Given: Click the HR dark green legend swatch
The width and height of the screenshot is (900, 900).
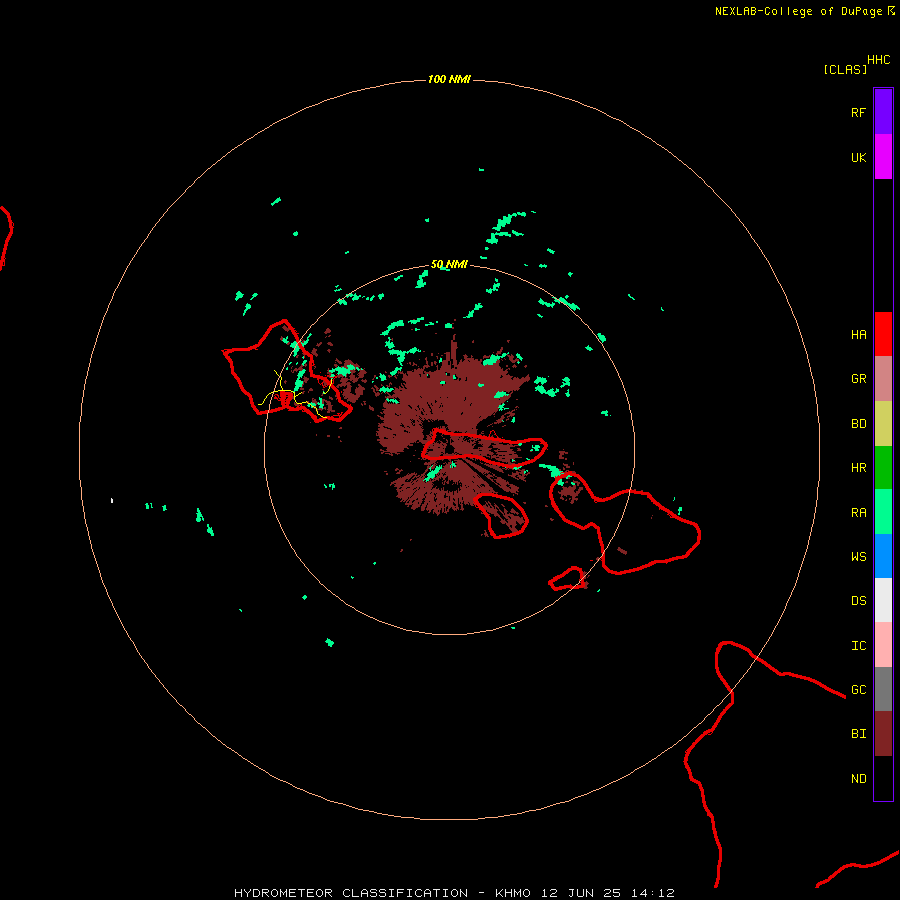Looking at the screenshot, I should tap(883, 467).
